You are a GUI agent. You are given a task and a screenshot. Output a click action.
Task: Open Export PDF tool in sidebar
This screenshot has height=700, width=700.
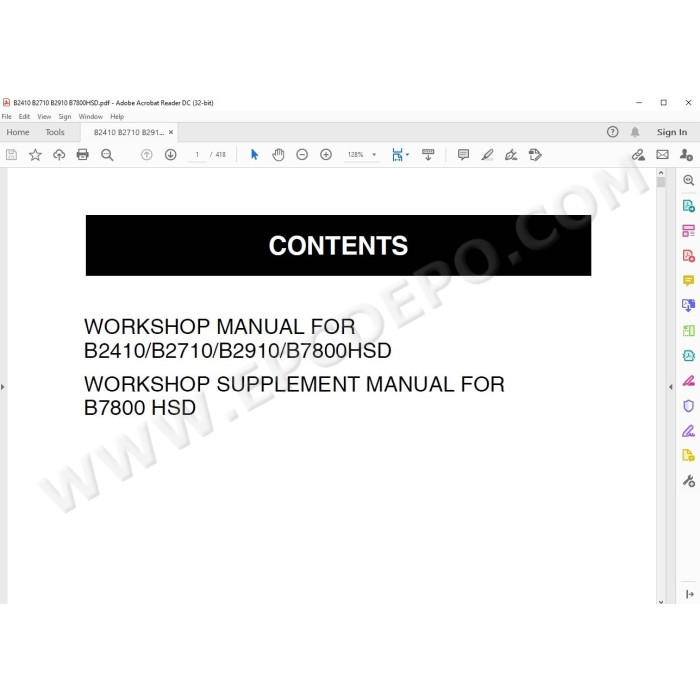click(688, 206)
